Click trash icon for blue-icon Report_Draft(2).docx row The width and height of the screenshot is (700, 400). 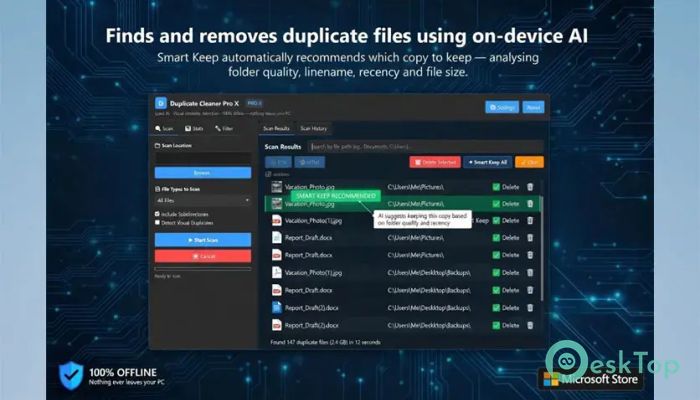pyautogui.click(x=530, y=308)
